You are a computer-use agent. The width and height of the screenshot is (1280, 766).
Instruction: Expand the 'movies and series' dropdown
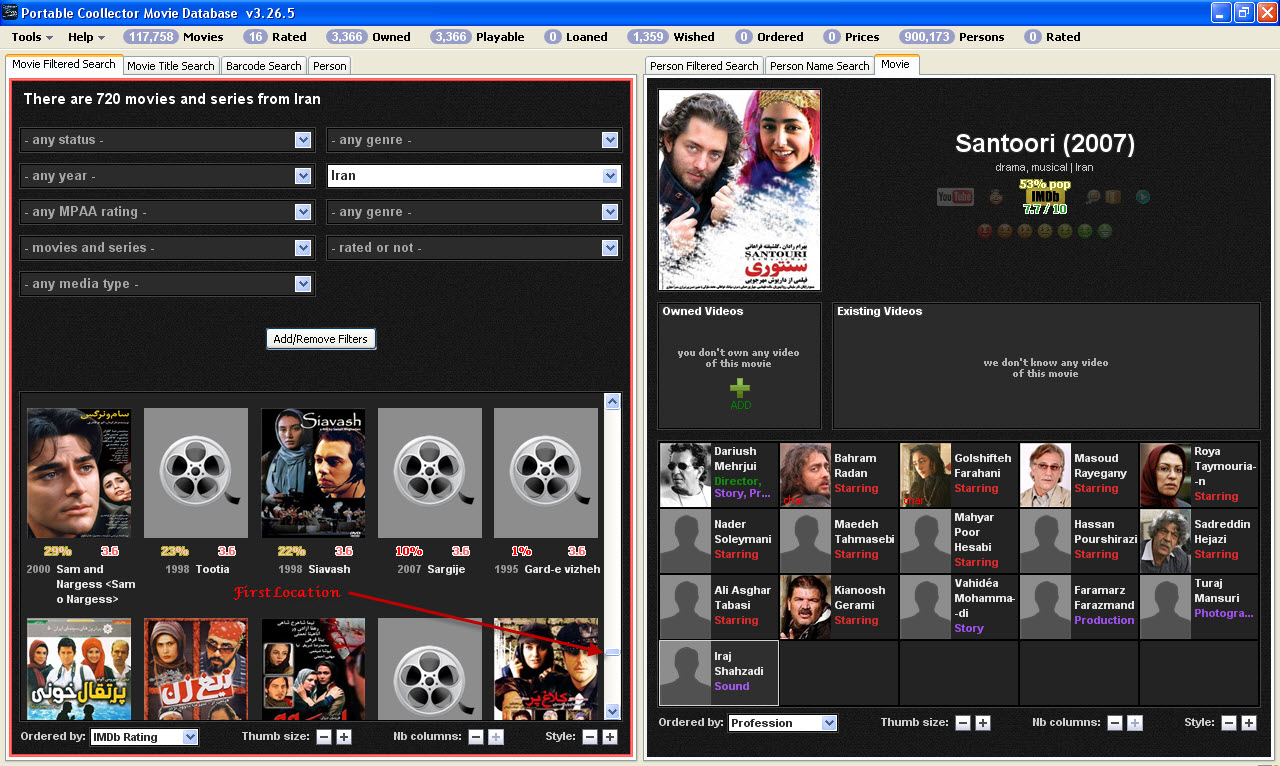click(167, 248)
